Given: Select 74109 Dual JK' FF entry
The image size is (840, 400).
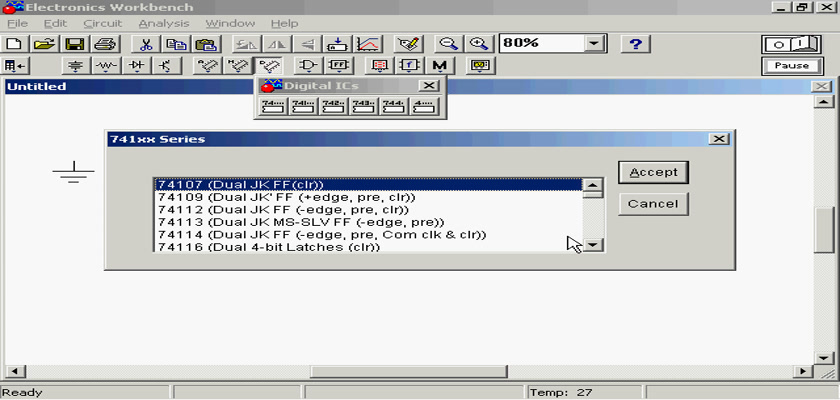Looking at the screenshot, I should tap(368, 198).
